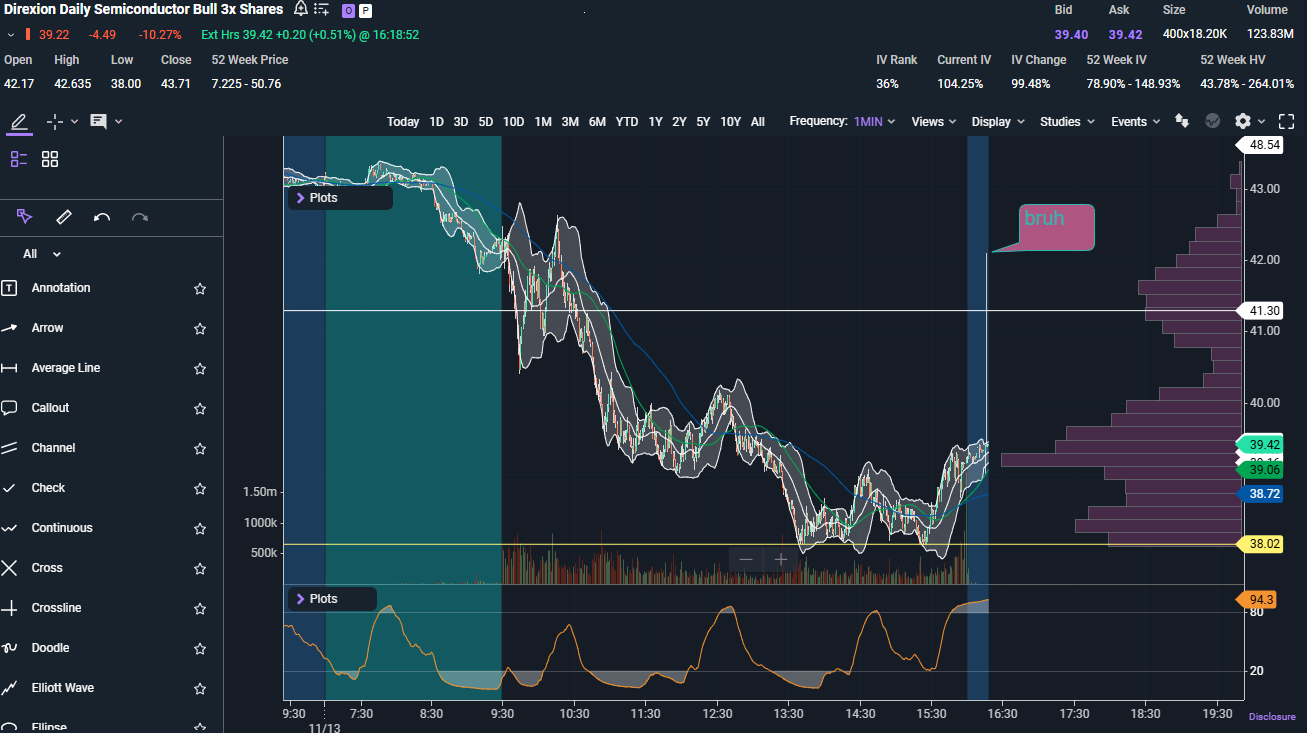Select the Cross drawing tool
This screenshot has width=1307, height=733.
coord(47,568)
